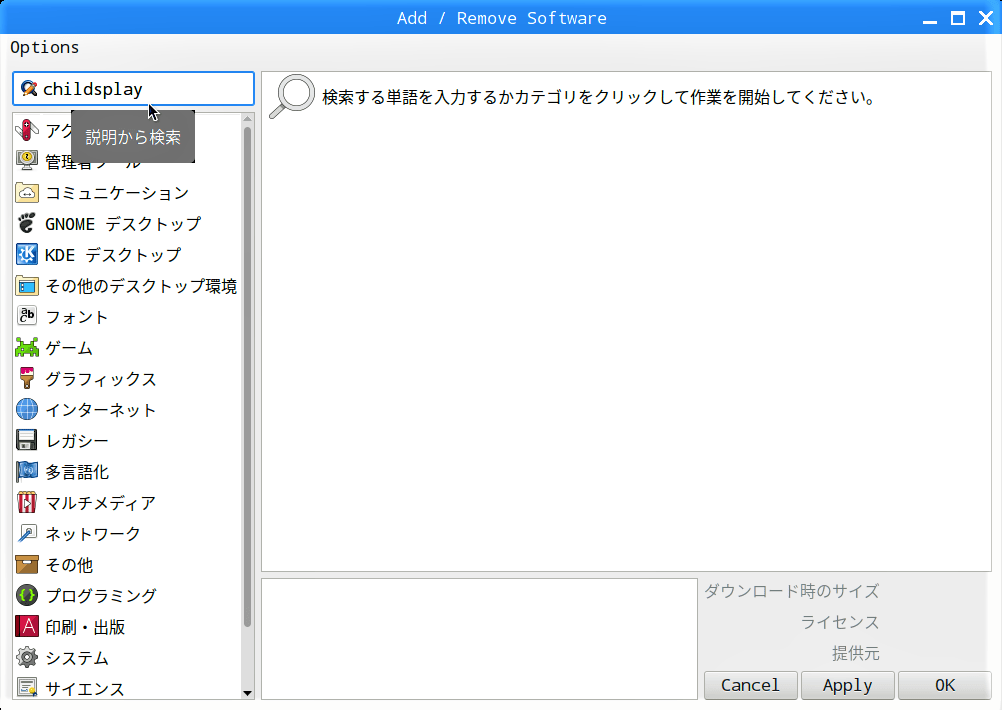Select the 'GNOME デスクトップ' category
1002x710 pixels.
click(x=128, y=224)
